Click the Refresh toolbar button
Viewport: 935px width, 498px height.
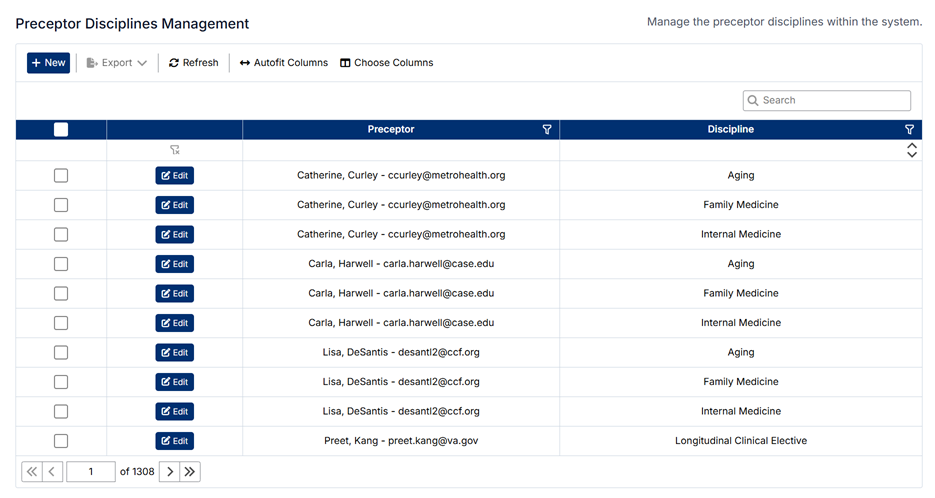[x=193, y=63]
